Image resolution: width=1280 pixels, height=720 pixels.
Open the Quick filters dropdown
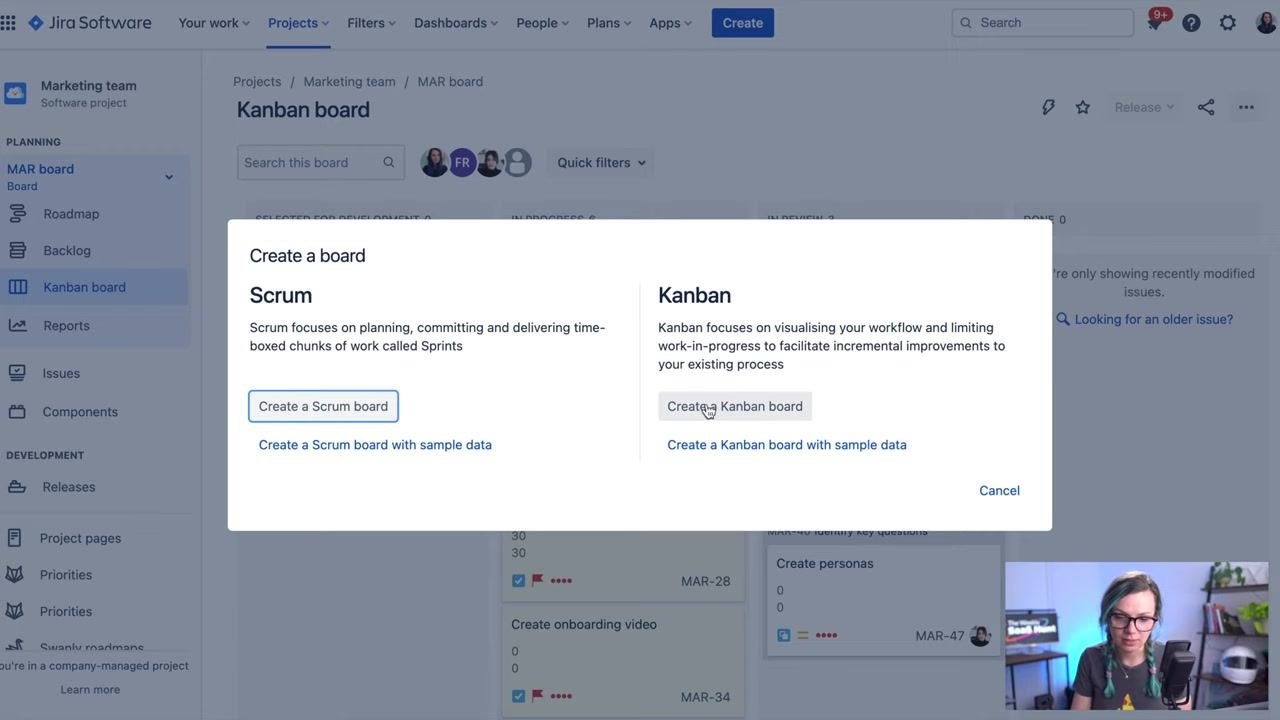[x=601, y=162]
